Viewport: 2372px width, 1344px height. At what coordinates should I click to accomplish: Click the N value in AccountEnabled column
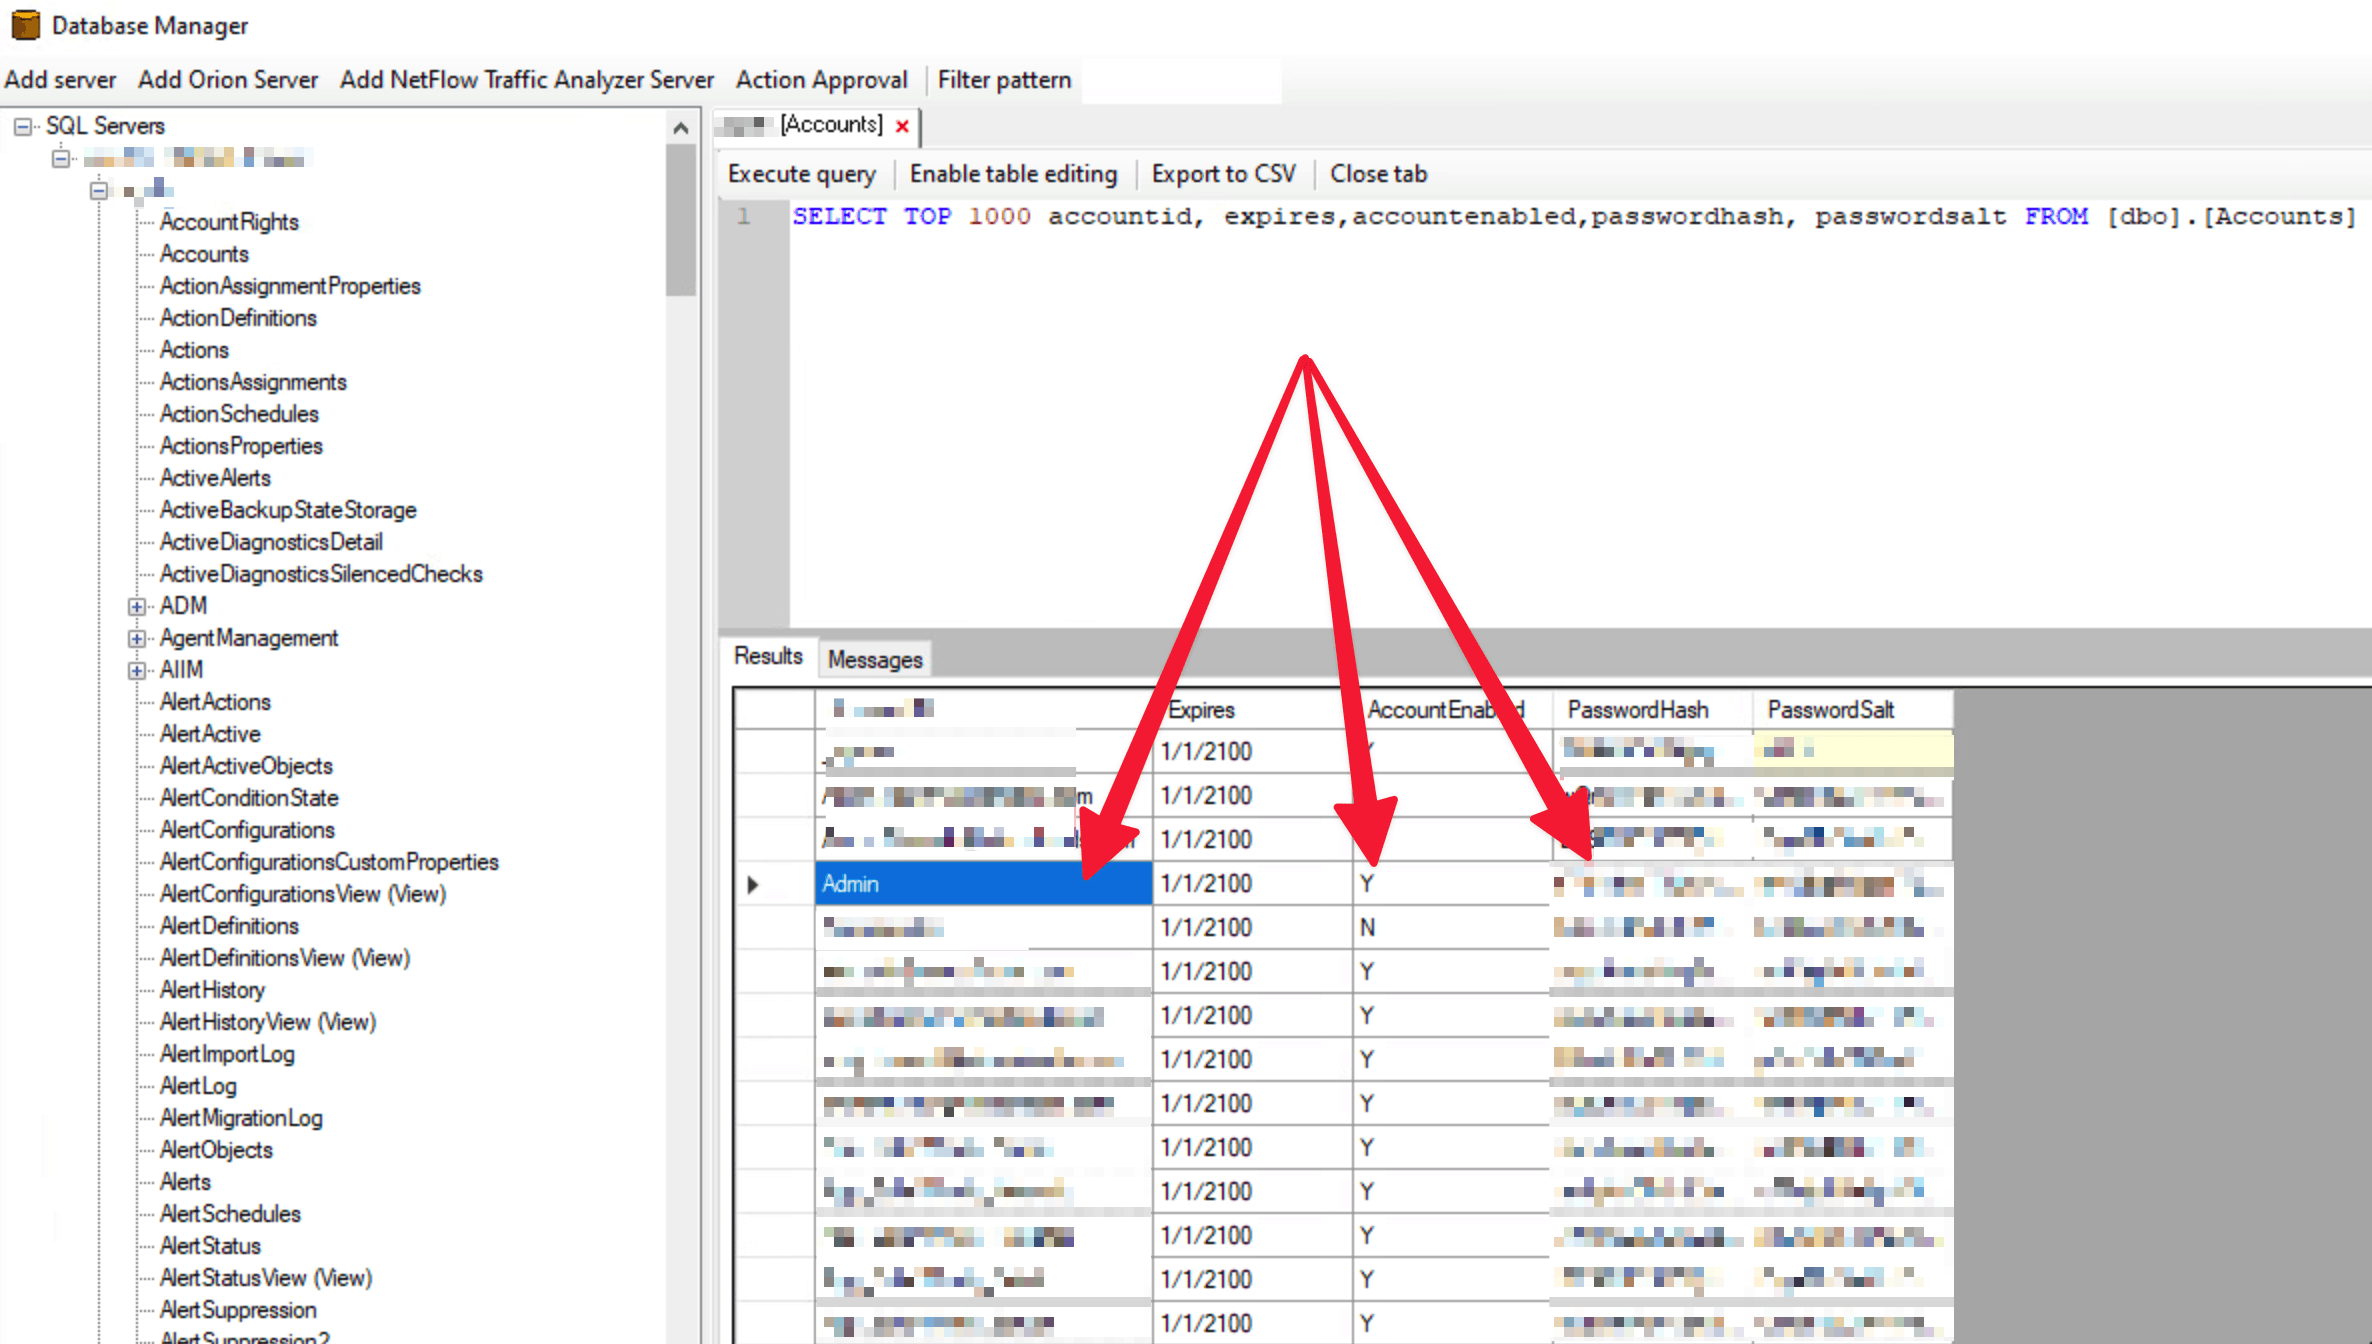tap(1367, 928)
